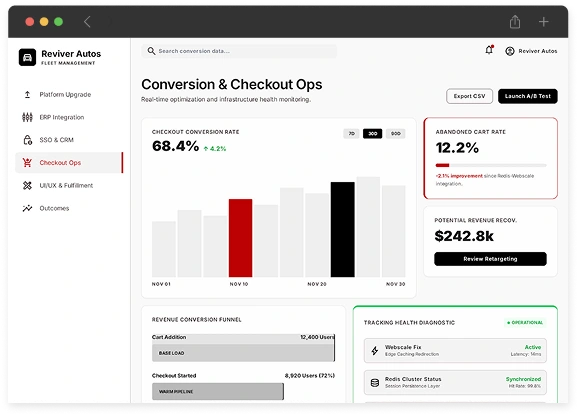Open the Outcomes section
Image resolution: width=579 pixels, height=416 pixels.
[x=69, y=208]
